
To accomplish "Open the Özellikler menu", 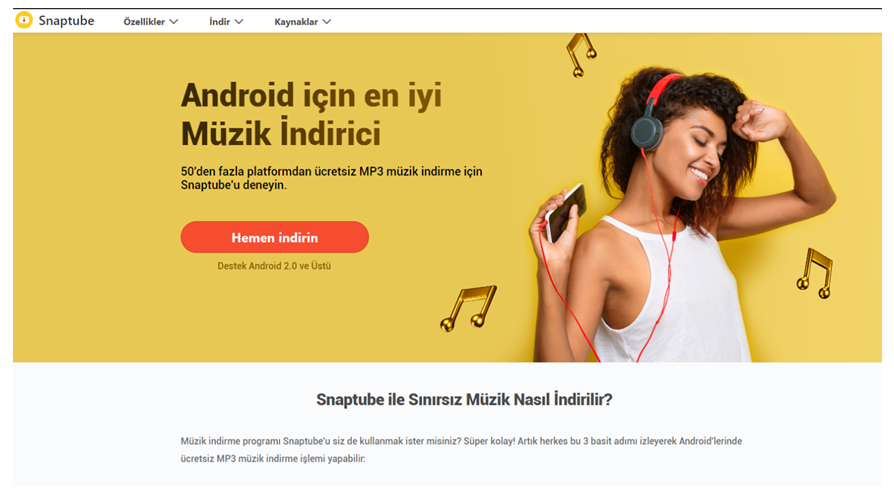I will coord(151,22).
